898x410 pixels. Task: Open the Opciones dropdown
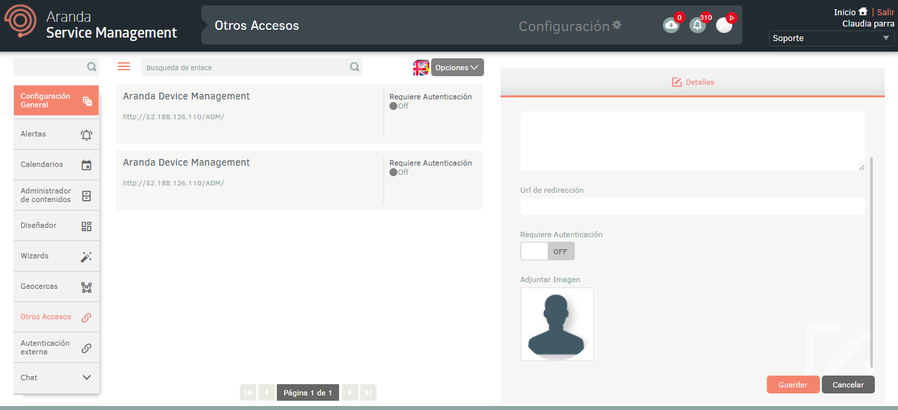[458, 68]
